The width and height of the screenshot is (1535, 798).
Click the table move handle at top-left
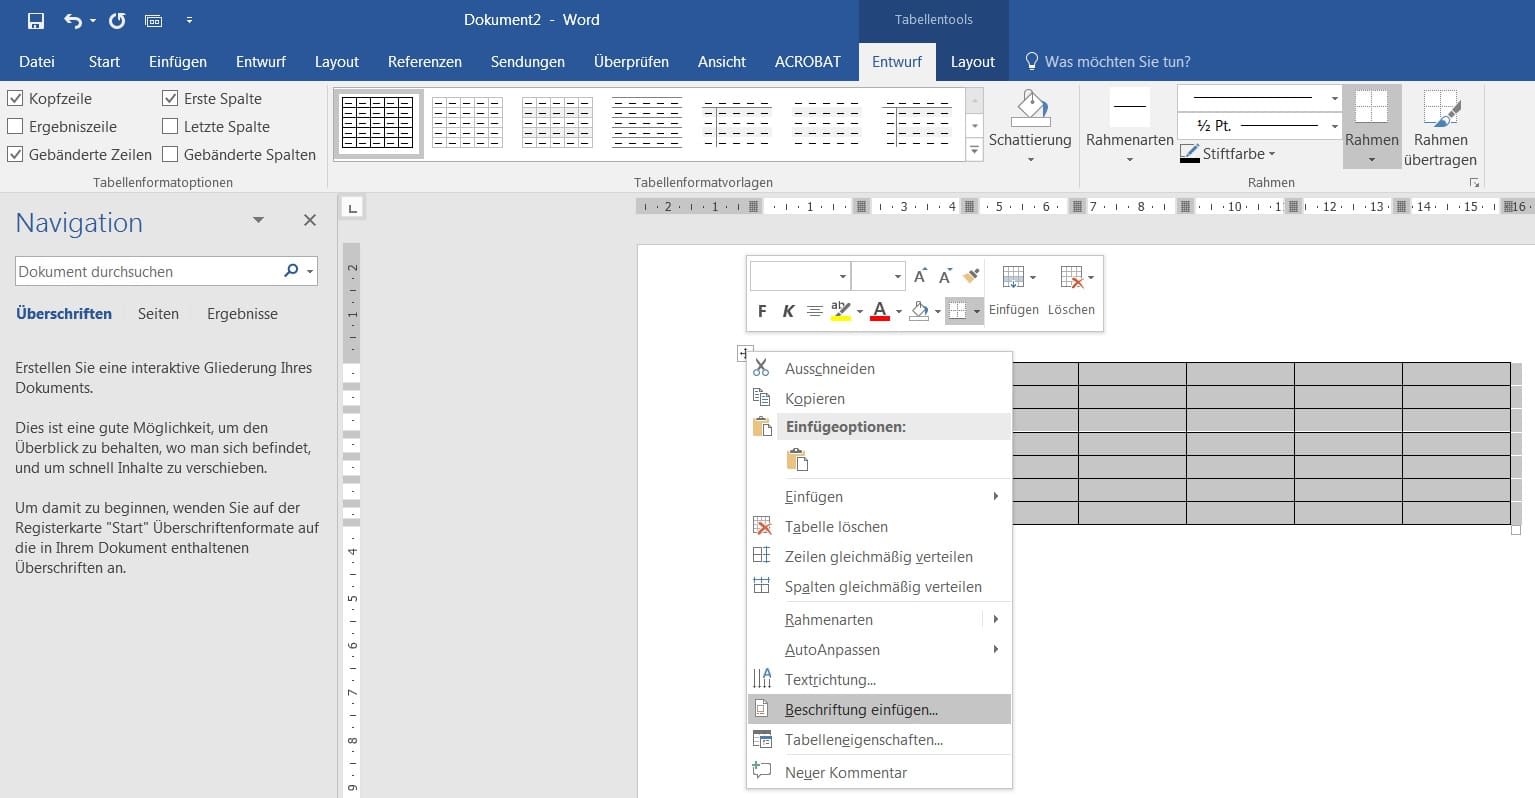744,353
